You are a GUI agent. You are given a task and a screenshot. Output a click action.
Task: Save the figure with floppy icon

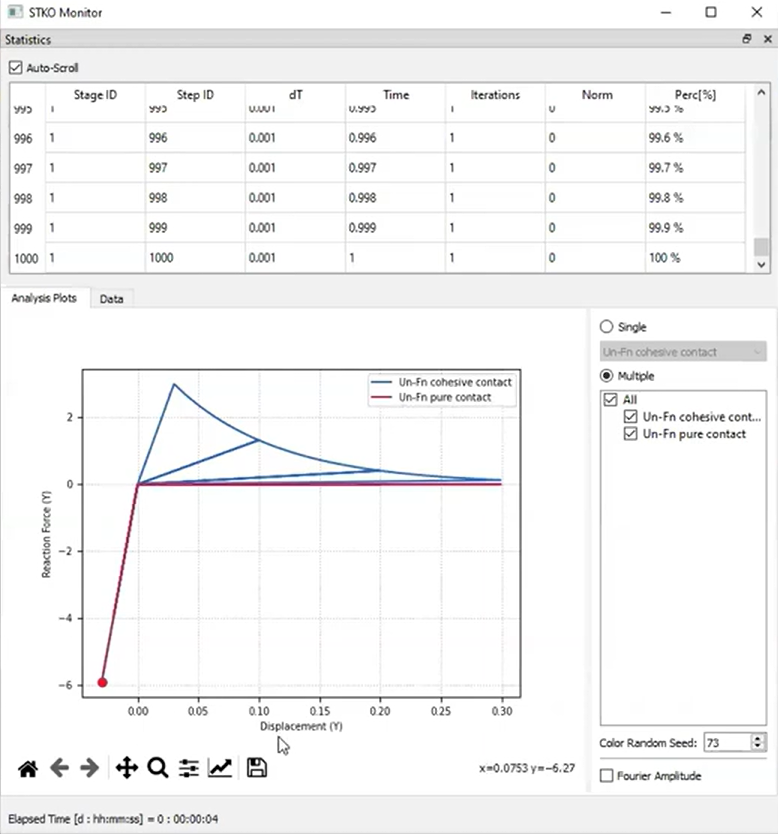(256, 768)
